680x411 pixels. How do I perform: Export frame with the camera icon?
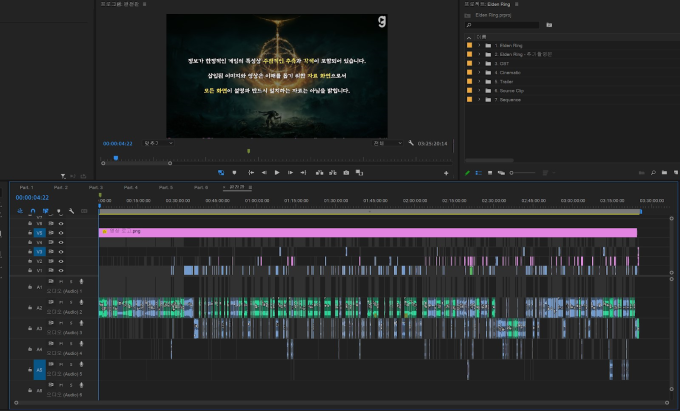coord(346,173)
